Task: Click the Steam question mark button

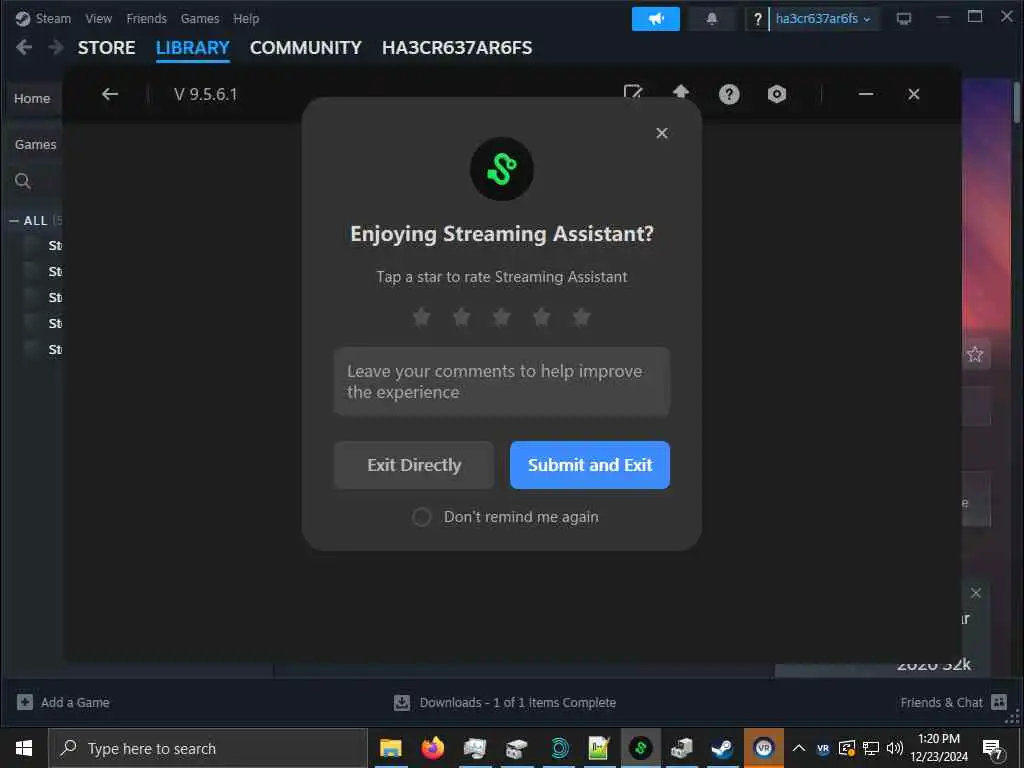Action: click(757, 19)
